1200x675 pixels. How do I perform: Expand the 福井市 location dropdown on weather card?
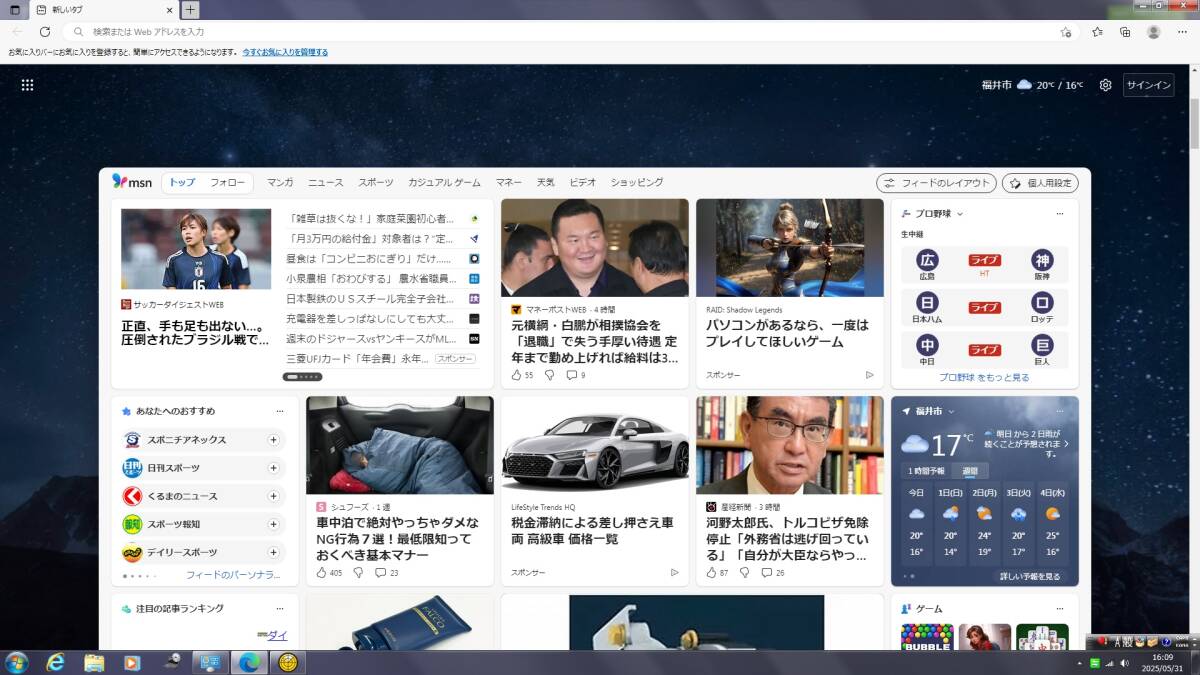click(951, 411)
